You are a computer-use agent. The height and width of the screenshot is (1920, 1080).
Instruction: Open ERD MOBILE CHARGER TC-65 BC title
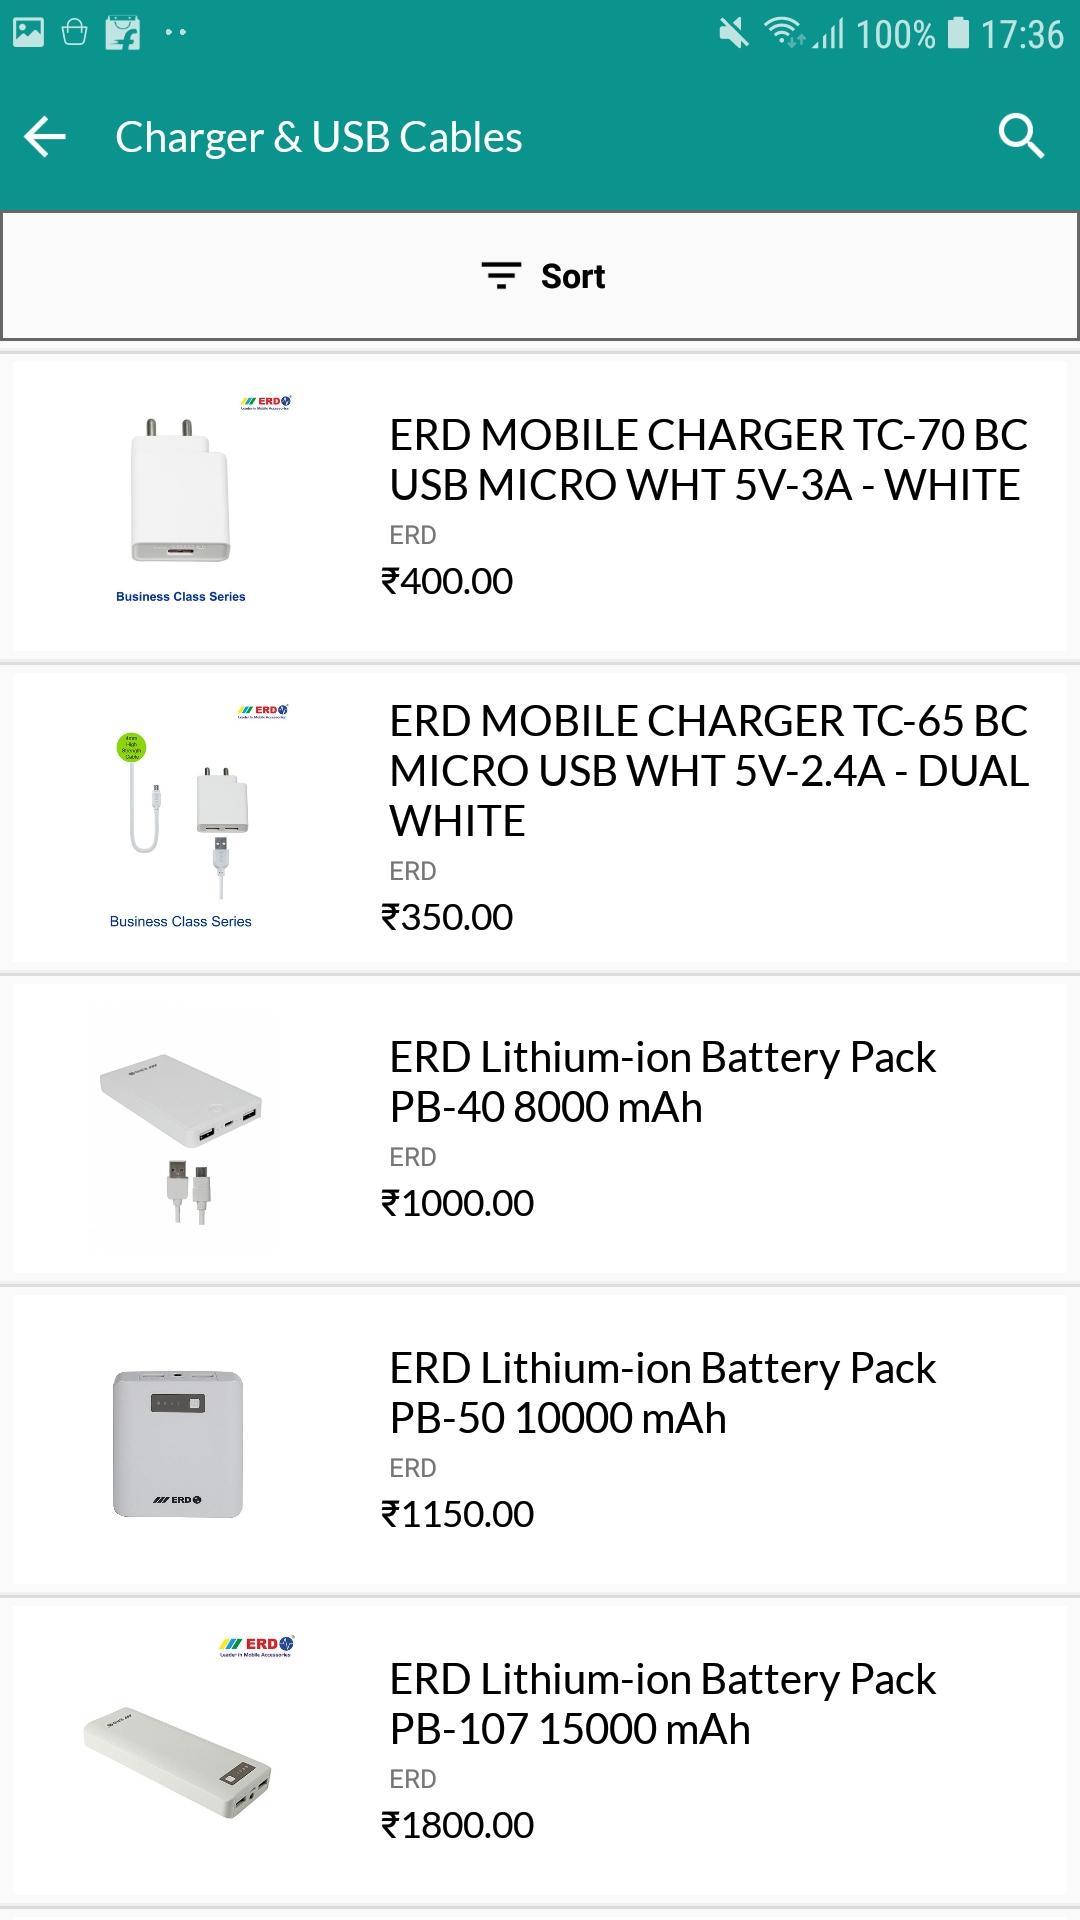coord(708,770)
